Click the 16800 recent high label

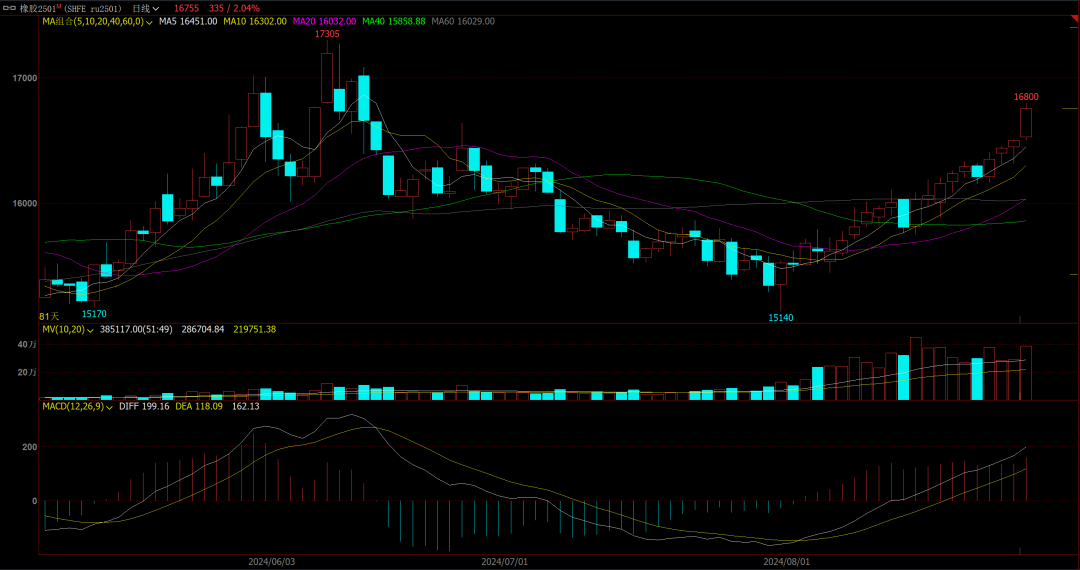1026,97
